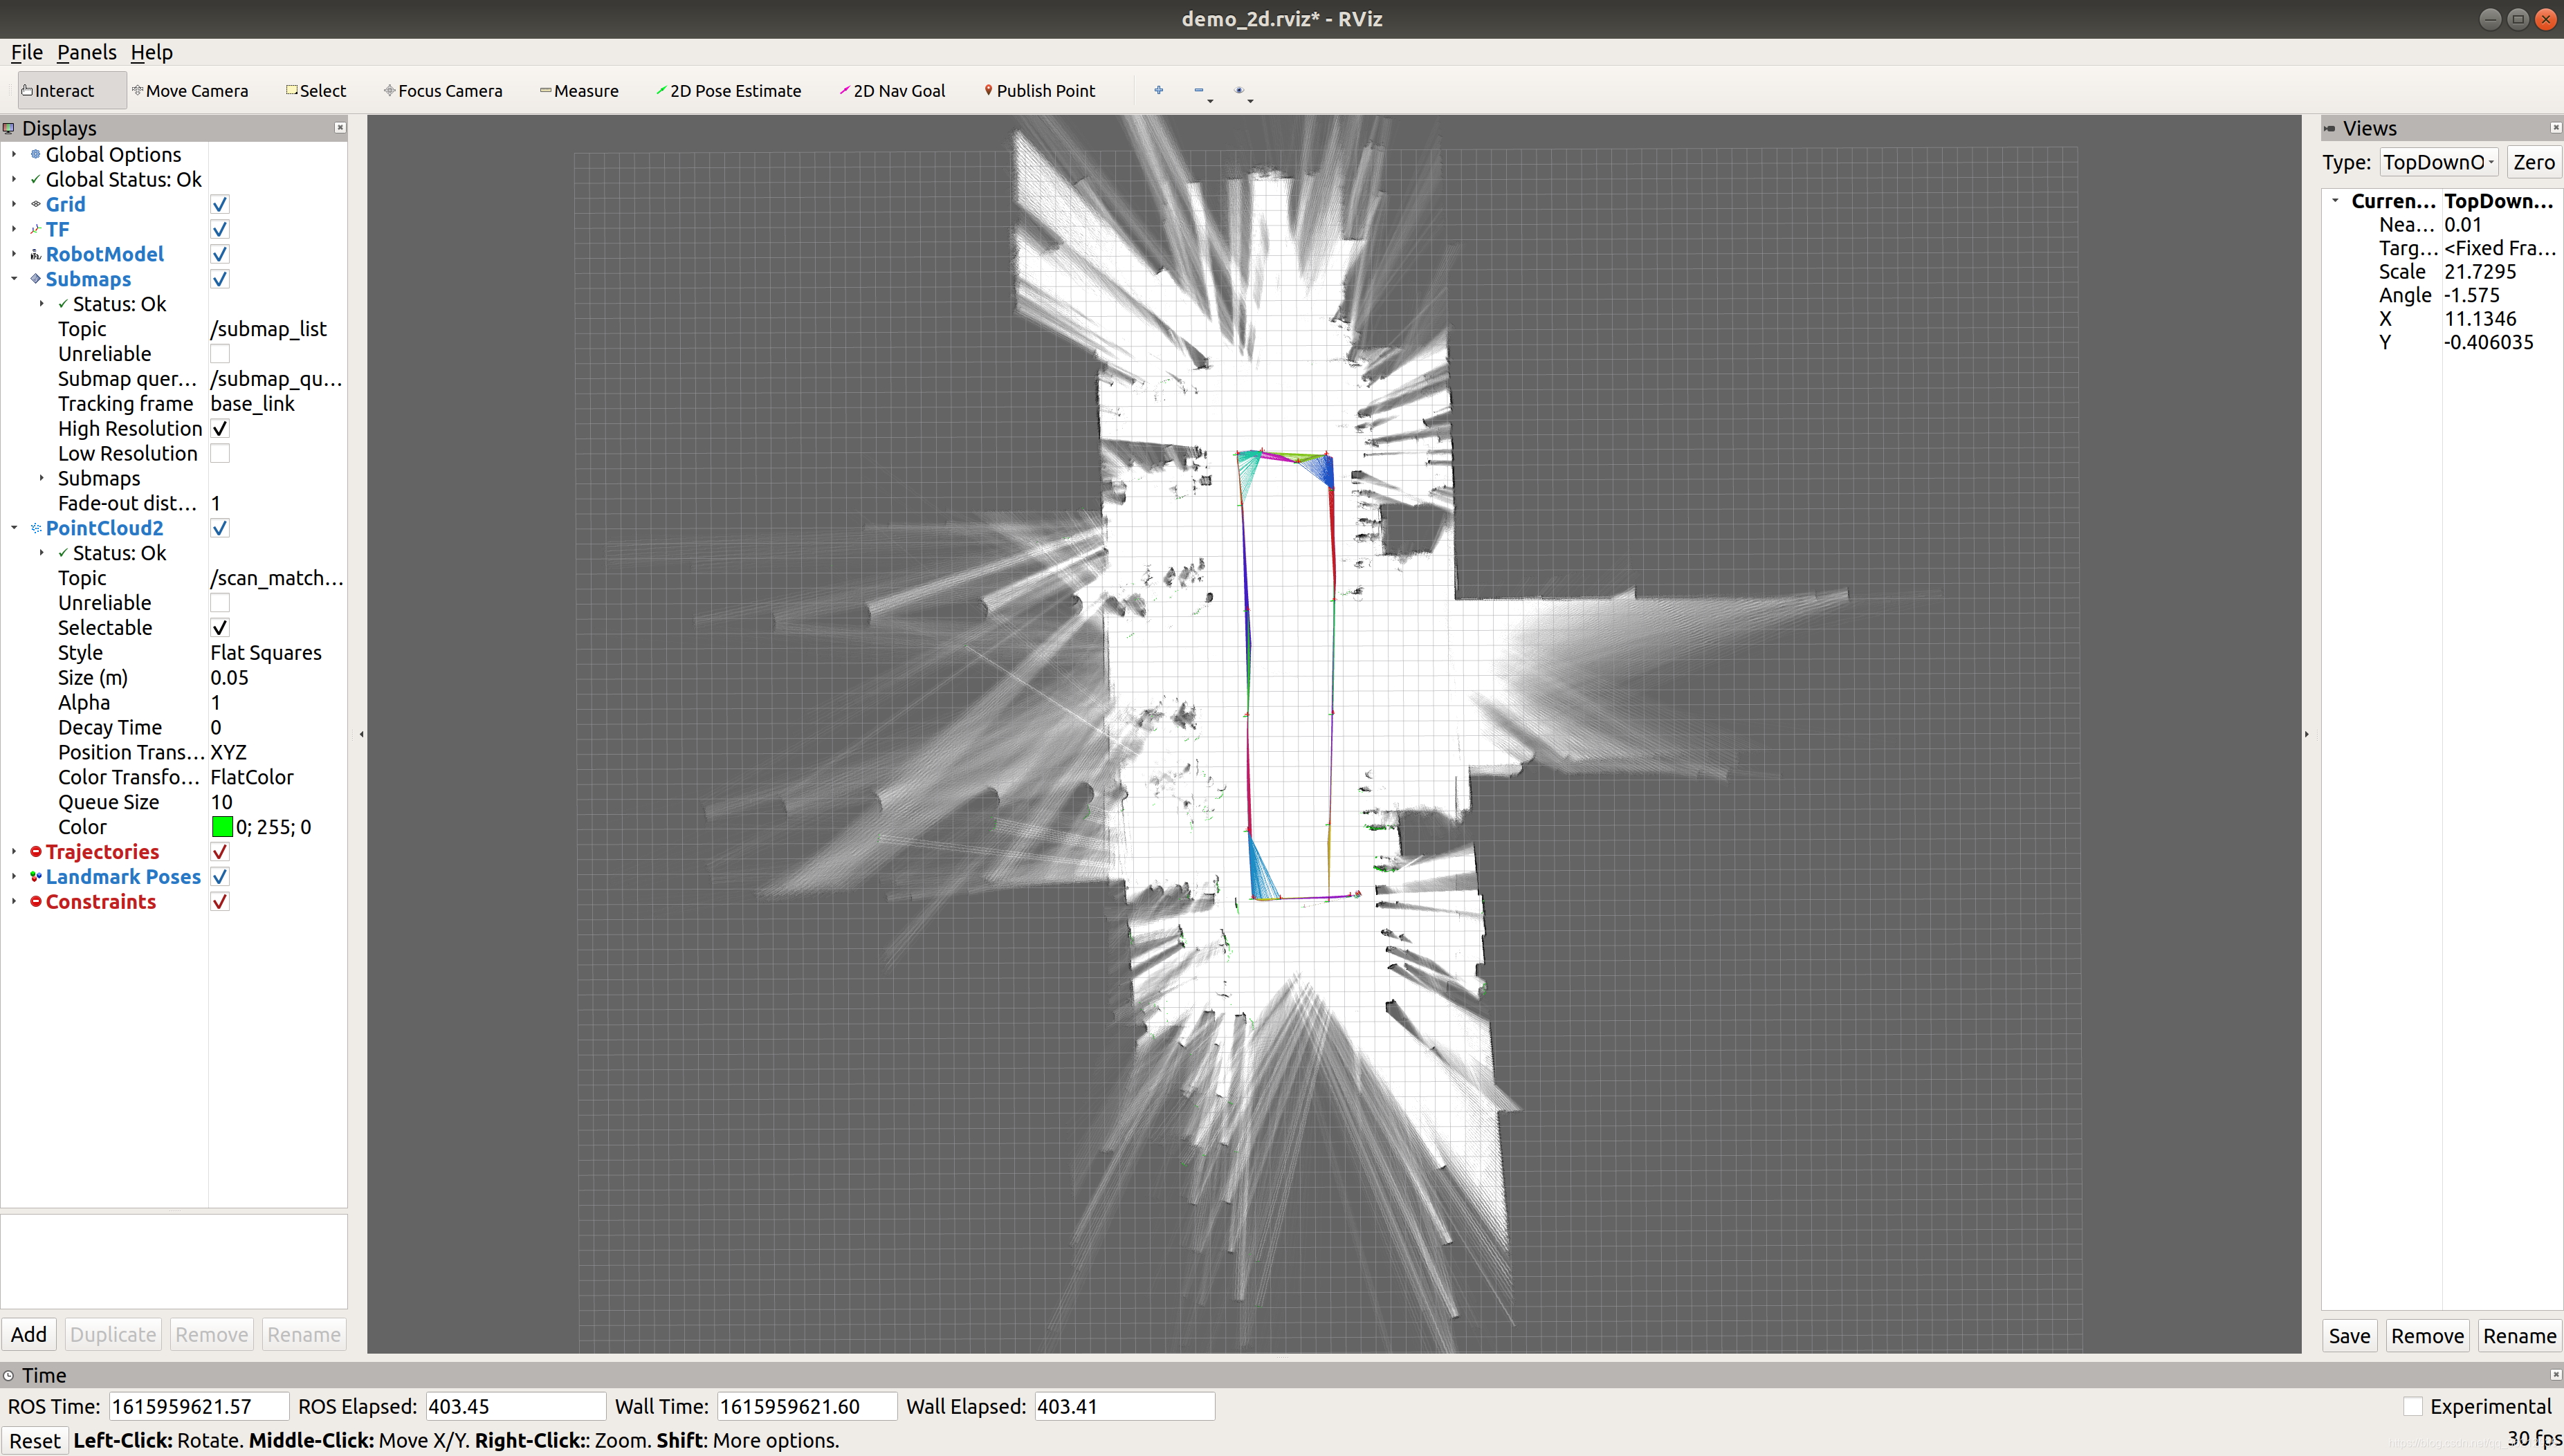Open the eye visibility options icon
The width and height of the screenshot is (2564, 1456).
(x=1239, y=90)
